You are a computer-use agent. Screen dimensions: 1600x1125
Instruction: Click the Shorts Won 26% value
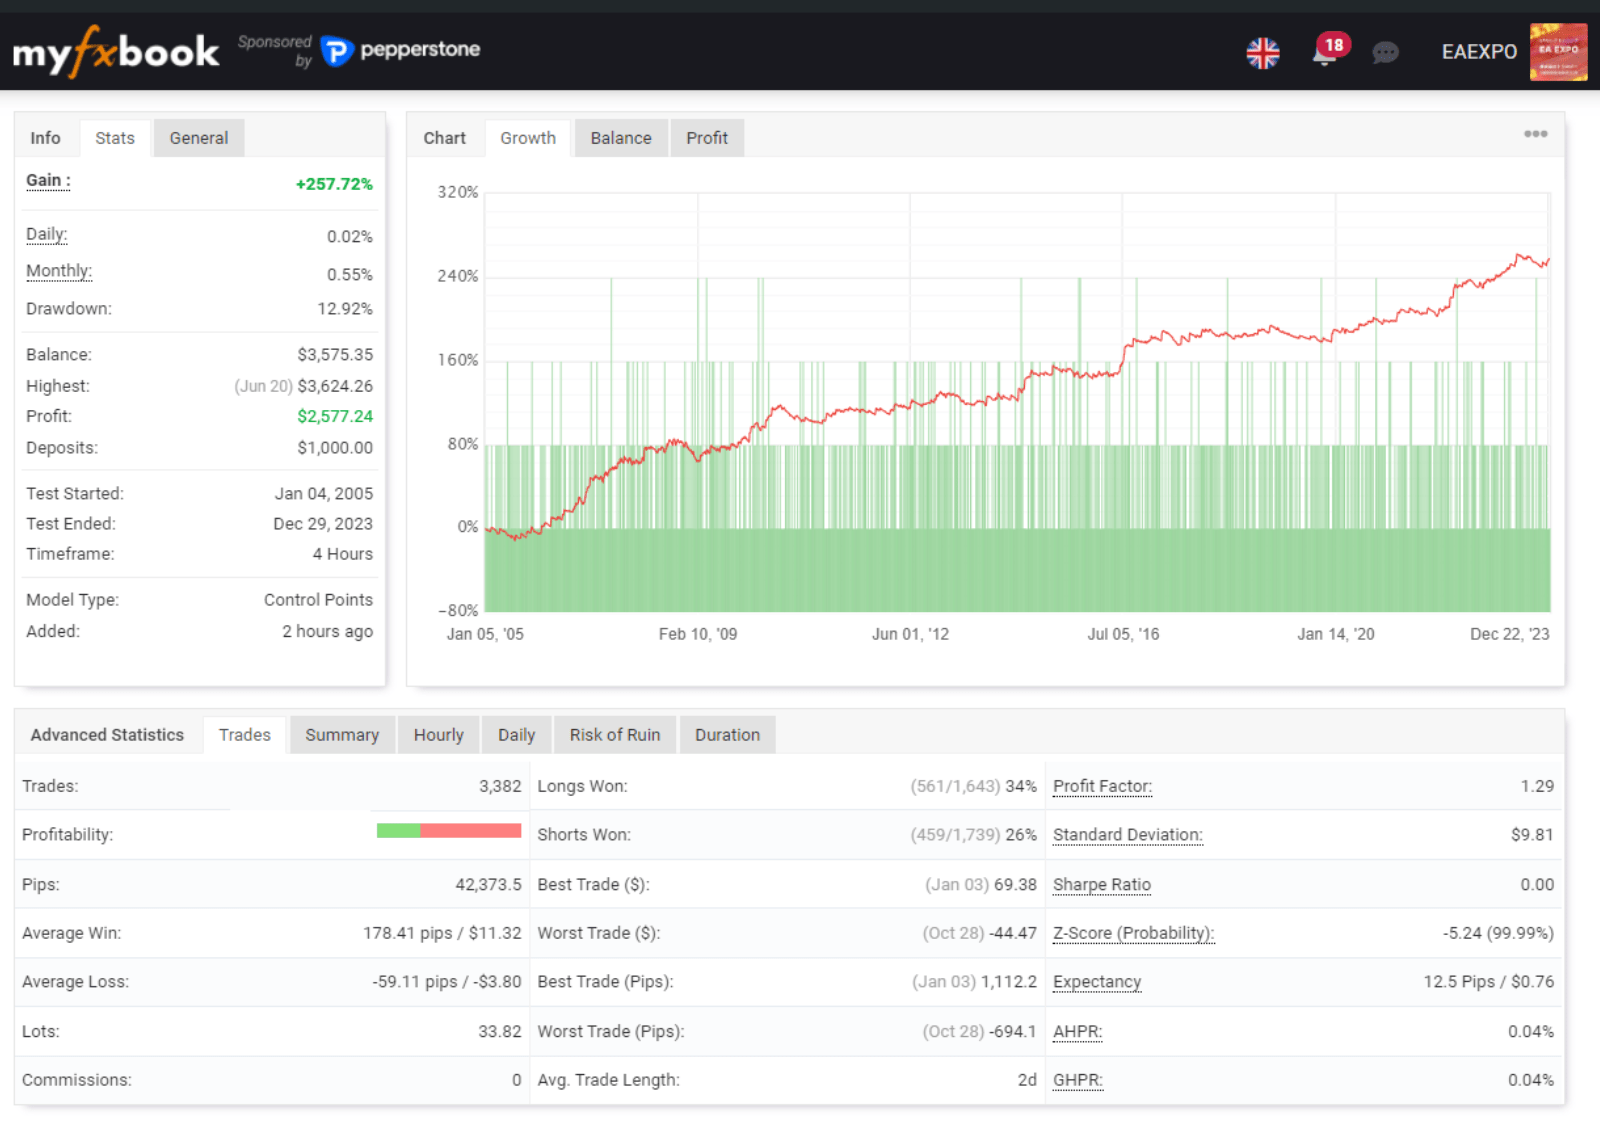pos(1021,835)
